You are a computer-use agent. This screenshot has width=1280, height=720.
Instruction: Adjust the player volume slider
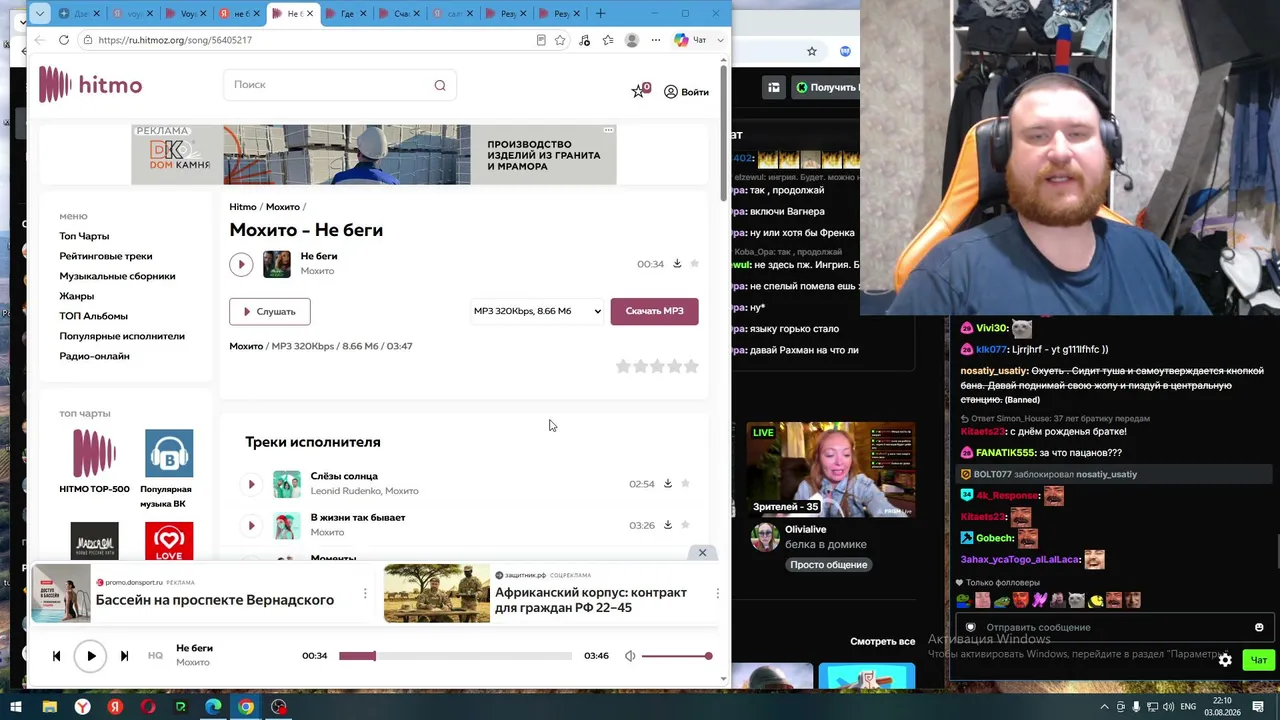677,656
